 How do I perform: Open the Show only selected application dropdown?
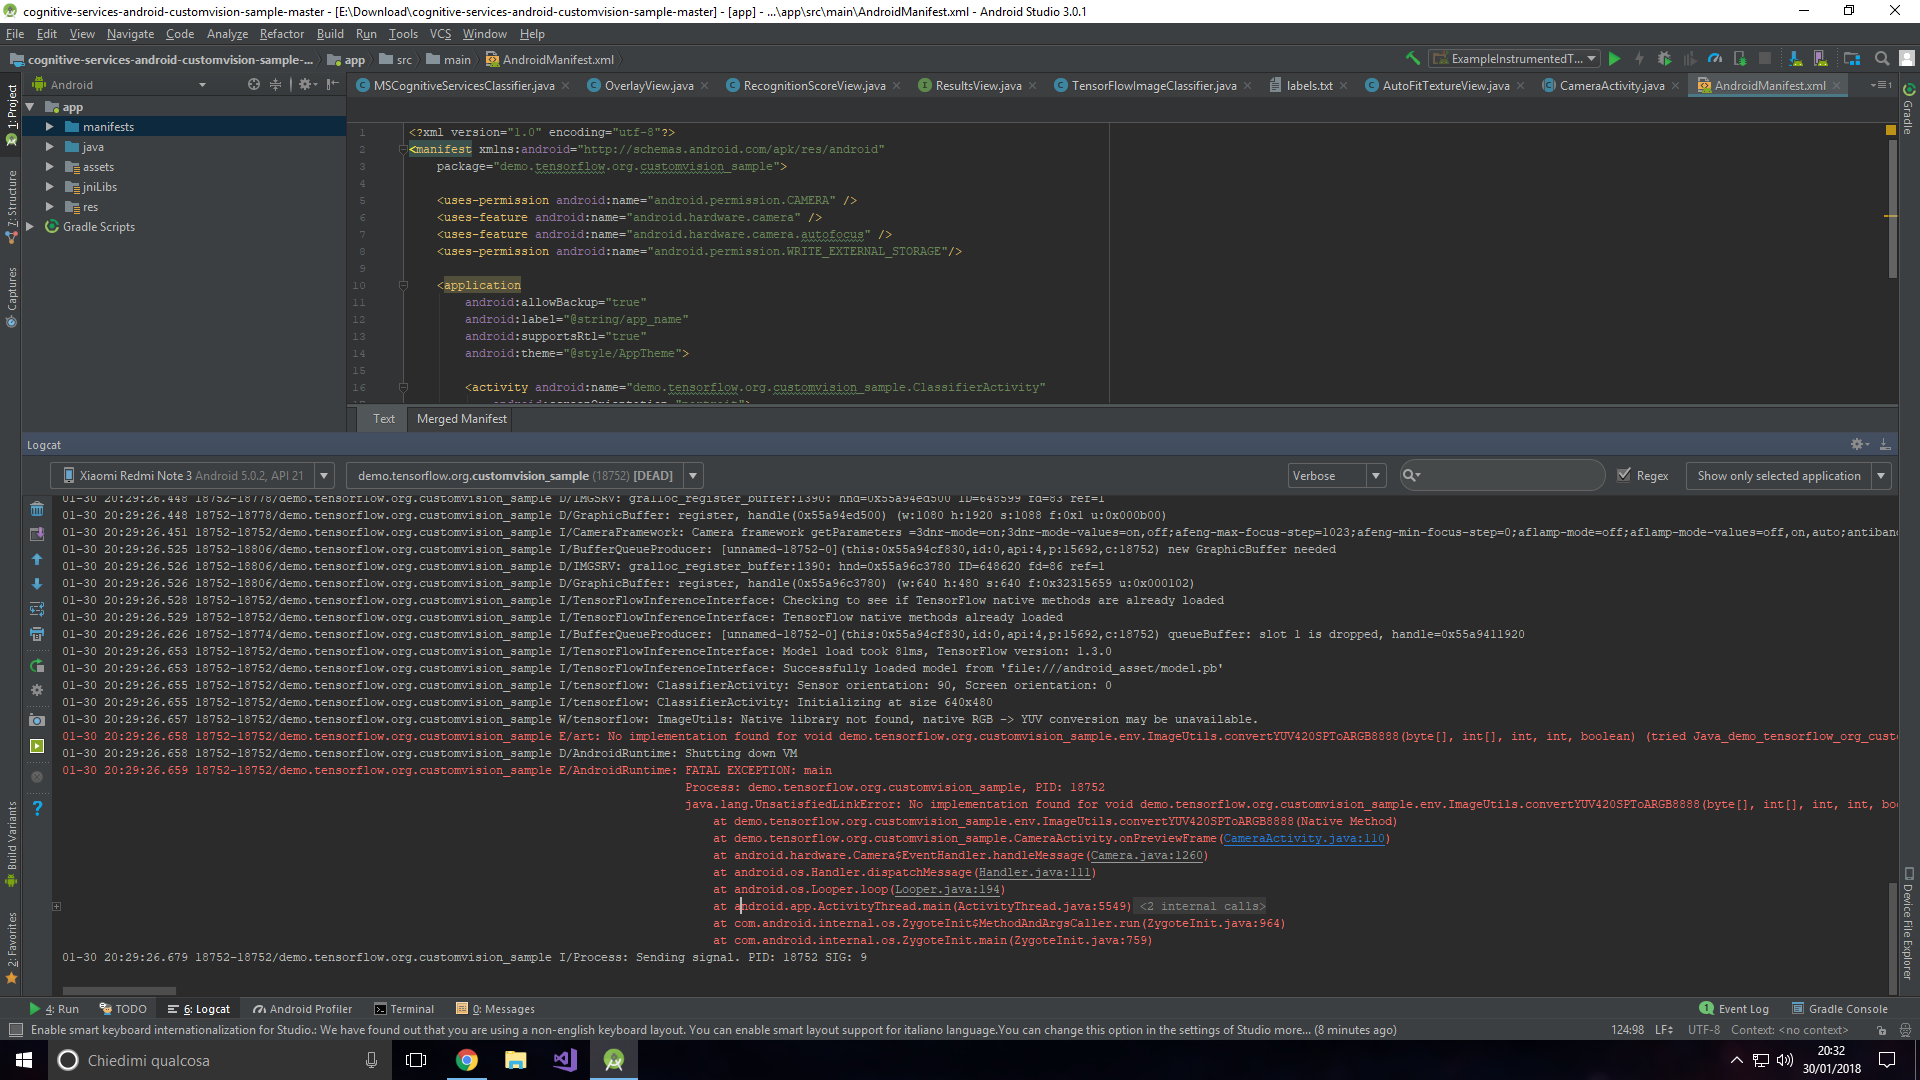pyautogui.click(x=1881, y=475)
